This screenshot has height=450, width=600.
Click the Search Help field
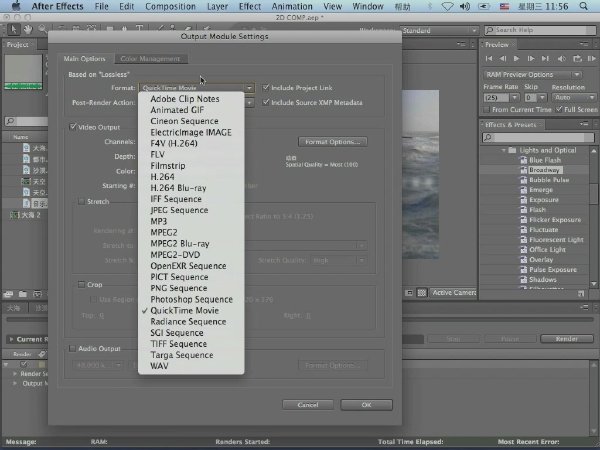(x=540, y=30)
